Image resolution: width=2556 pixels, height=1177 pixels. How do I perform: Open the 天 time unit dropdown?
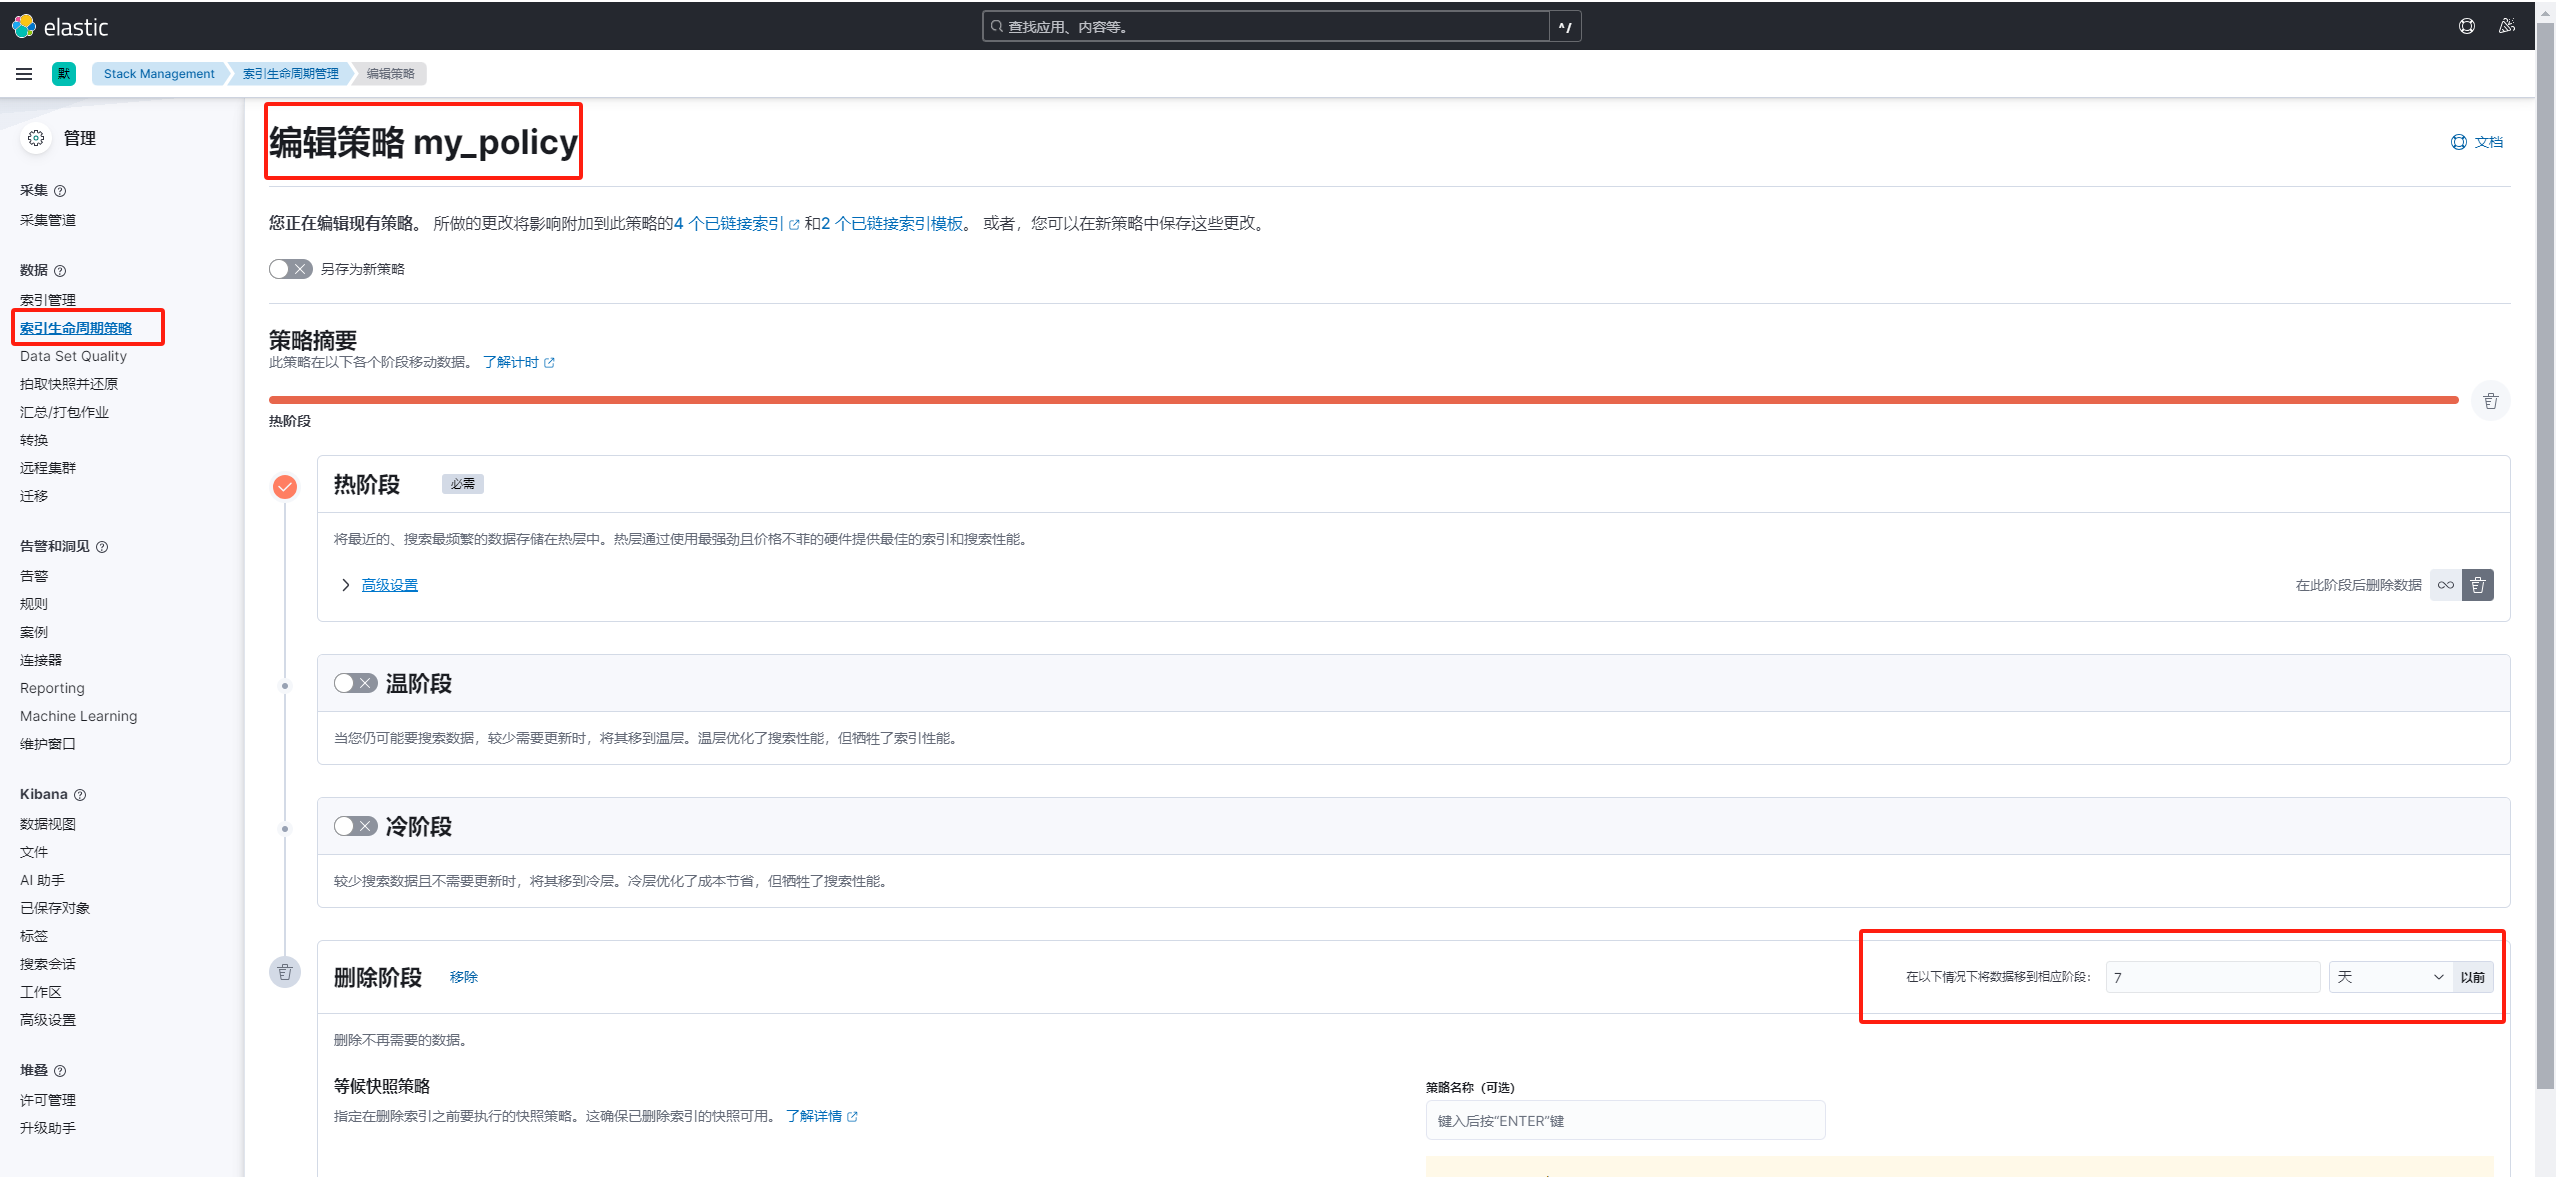(x=2391, y=977)
